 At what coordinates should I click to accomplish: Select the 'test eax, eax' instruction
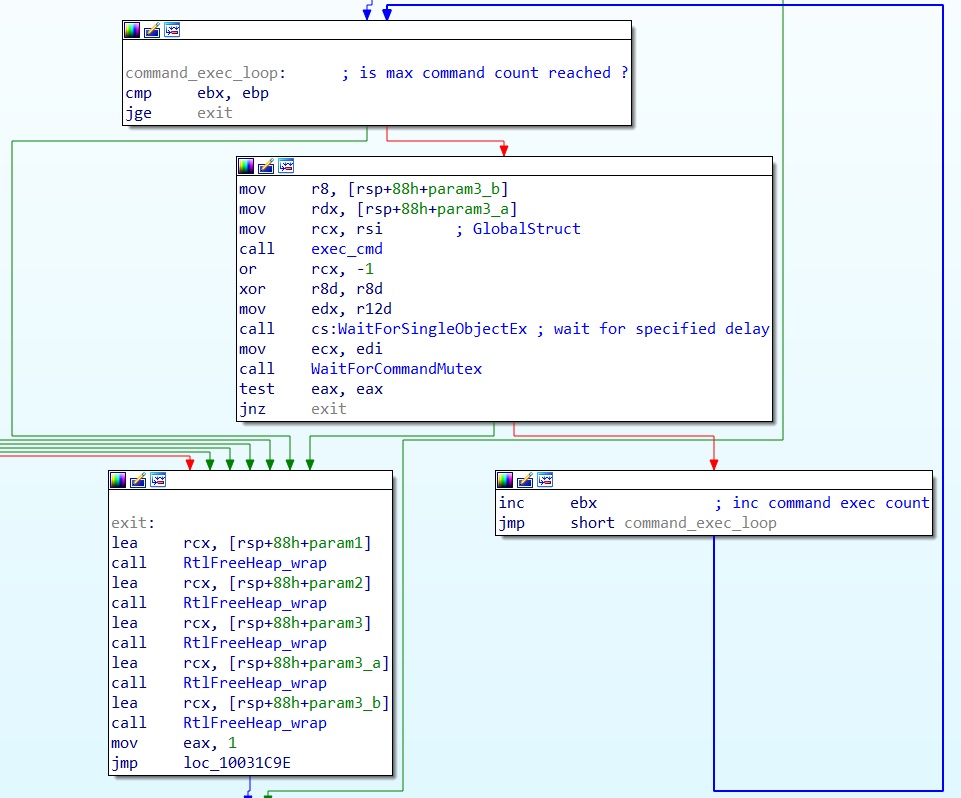[x=311, y=389]
